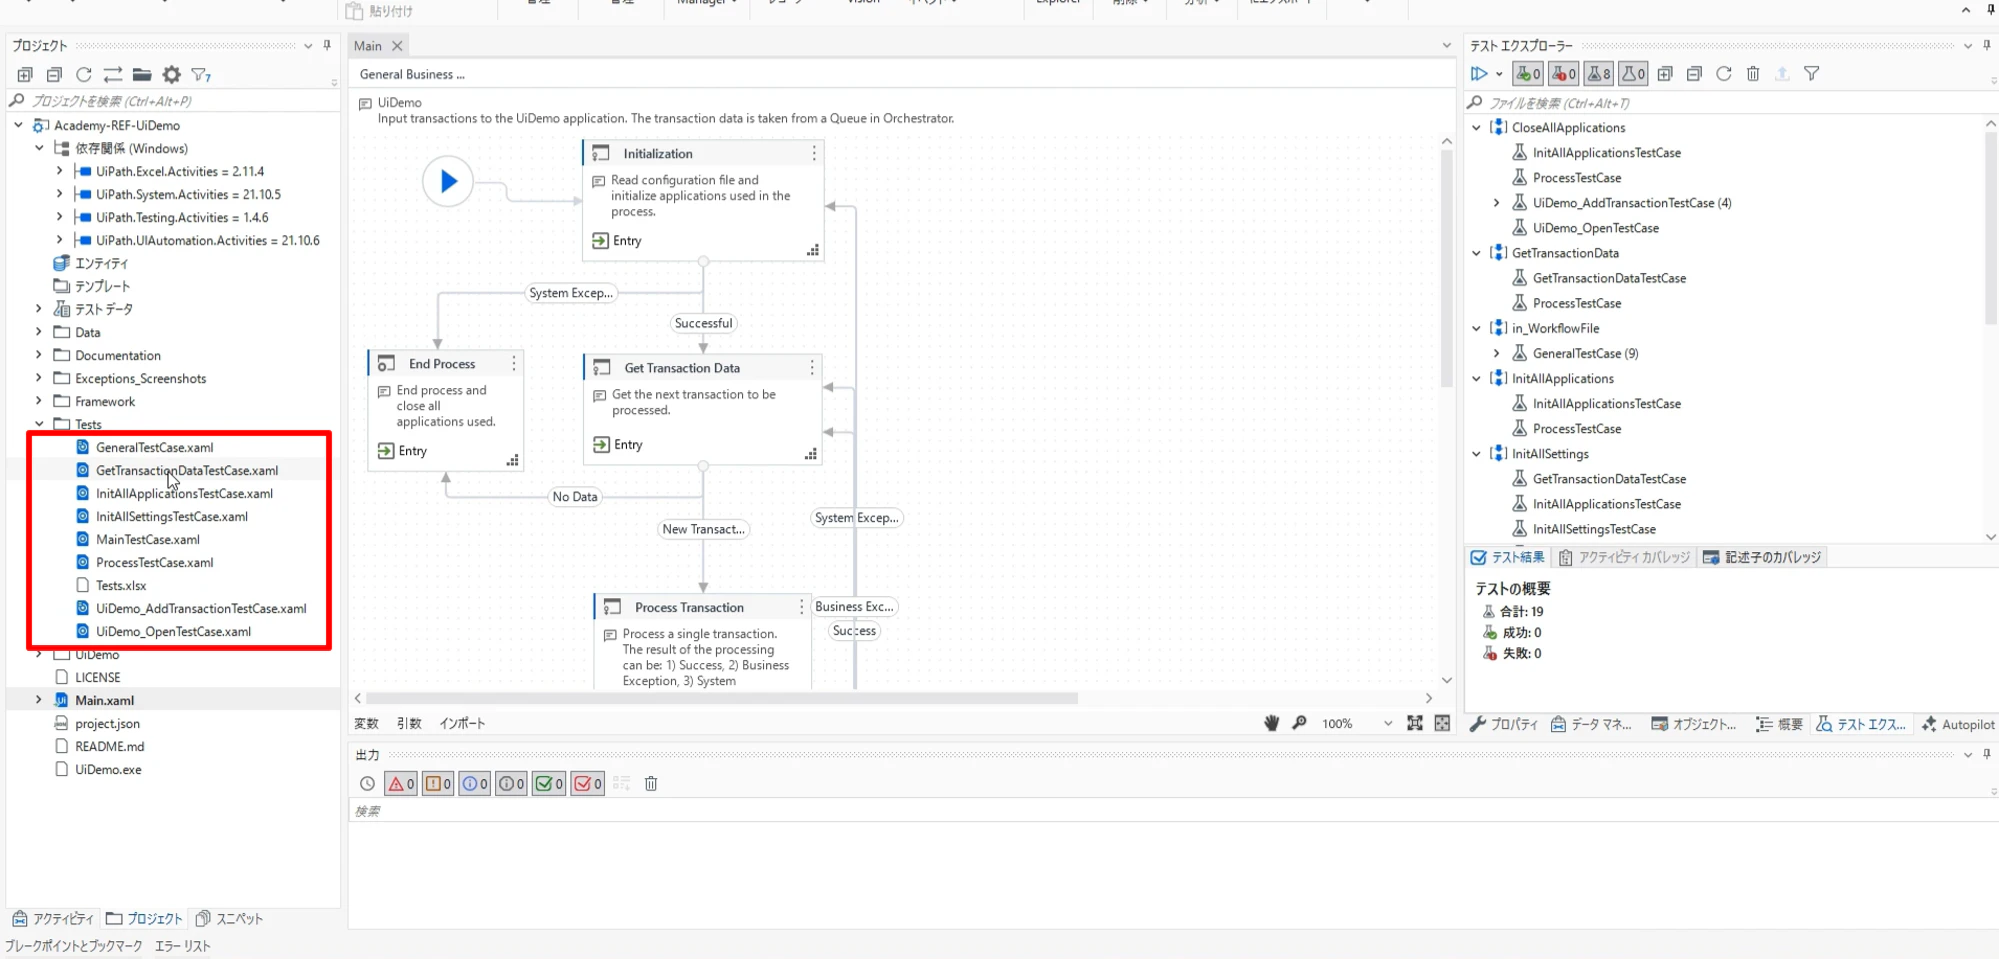Screen dimensions: 1999x959
Task: Collapse the Tests folder
Action: click(x=39, y=424)
